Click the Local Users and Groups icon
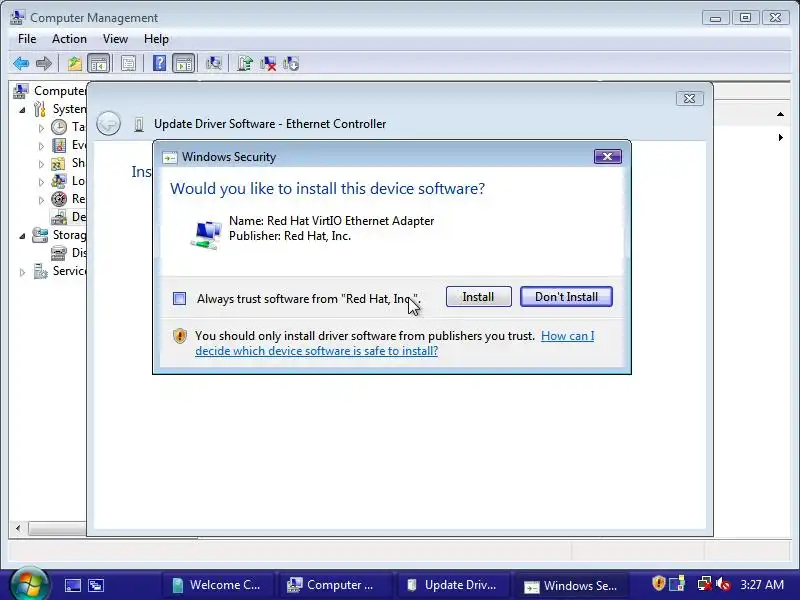Viewport: 800px width, 600px height. (x=59, y=181)
